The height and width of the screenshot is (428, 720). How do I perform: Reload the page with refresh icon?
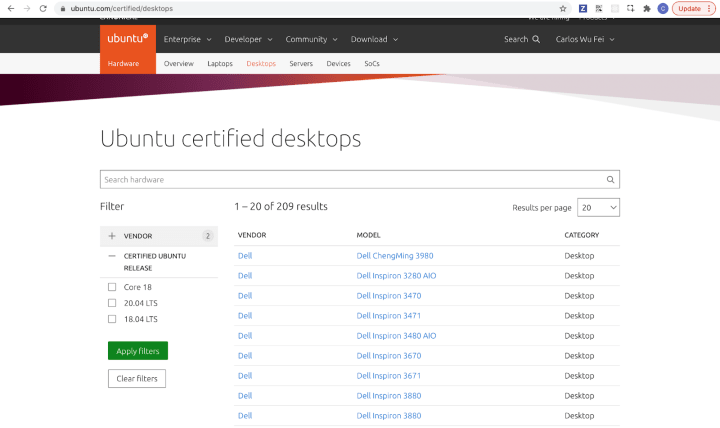coord(43,8)
